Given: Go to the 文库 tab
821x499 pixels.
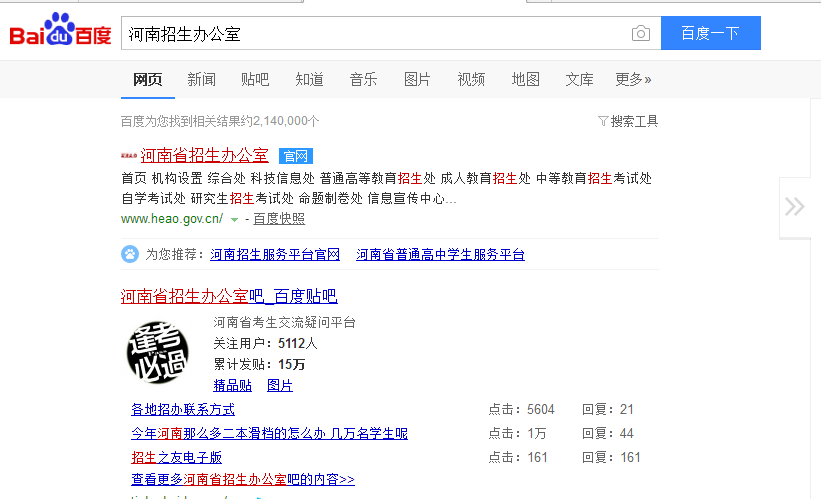Looking at the screenshot, I should pos(579,80).
